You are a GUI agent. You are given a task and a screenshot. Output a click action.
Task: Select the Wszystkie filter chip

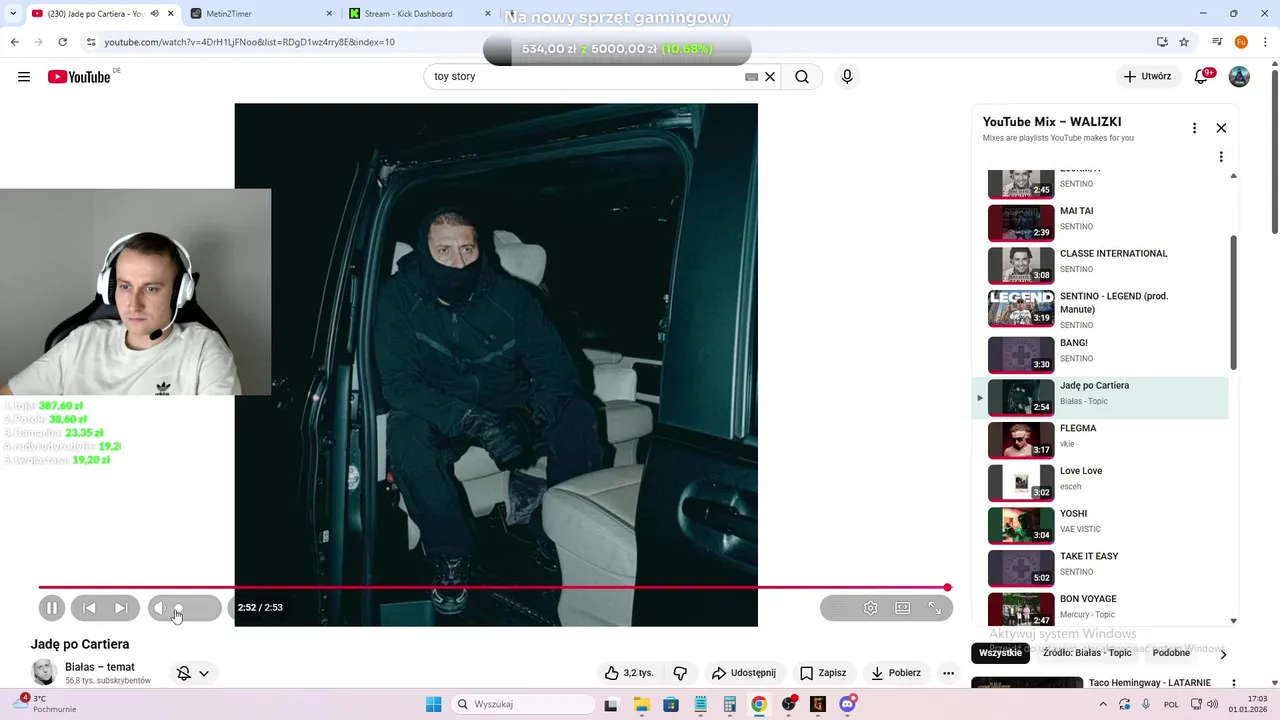click(1000, 653)
